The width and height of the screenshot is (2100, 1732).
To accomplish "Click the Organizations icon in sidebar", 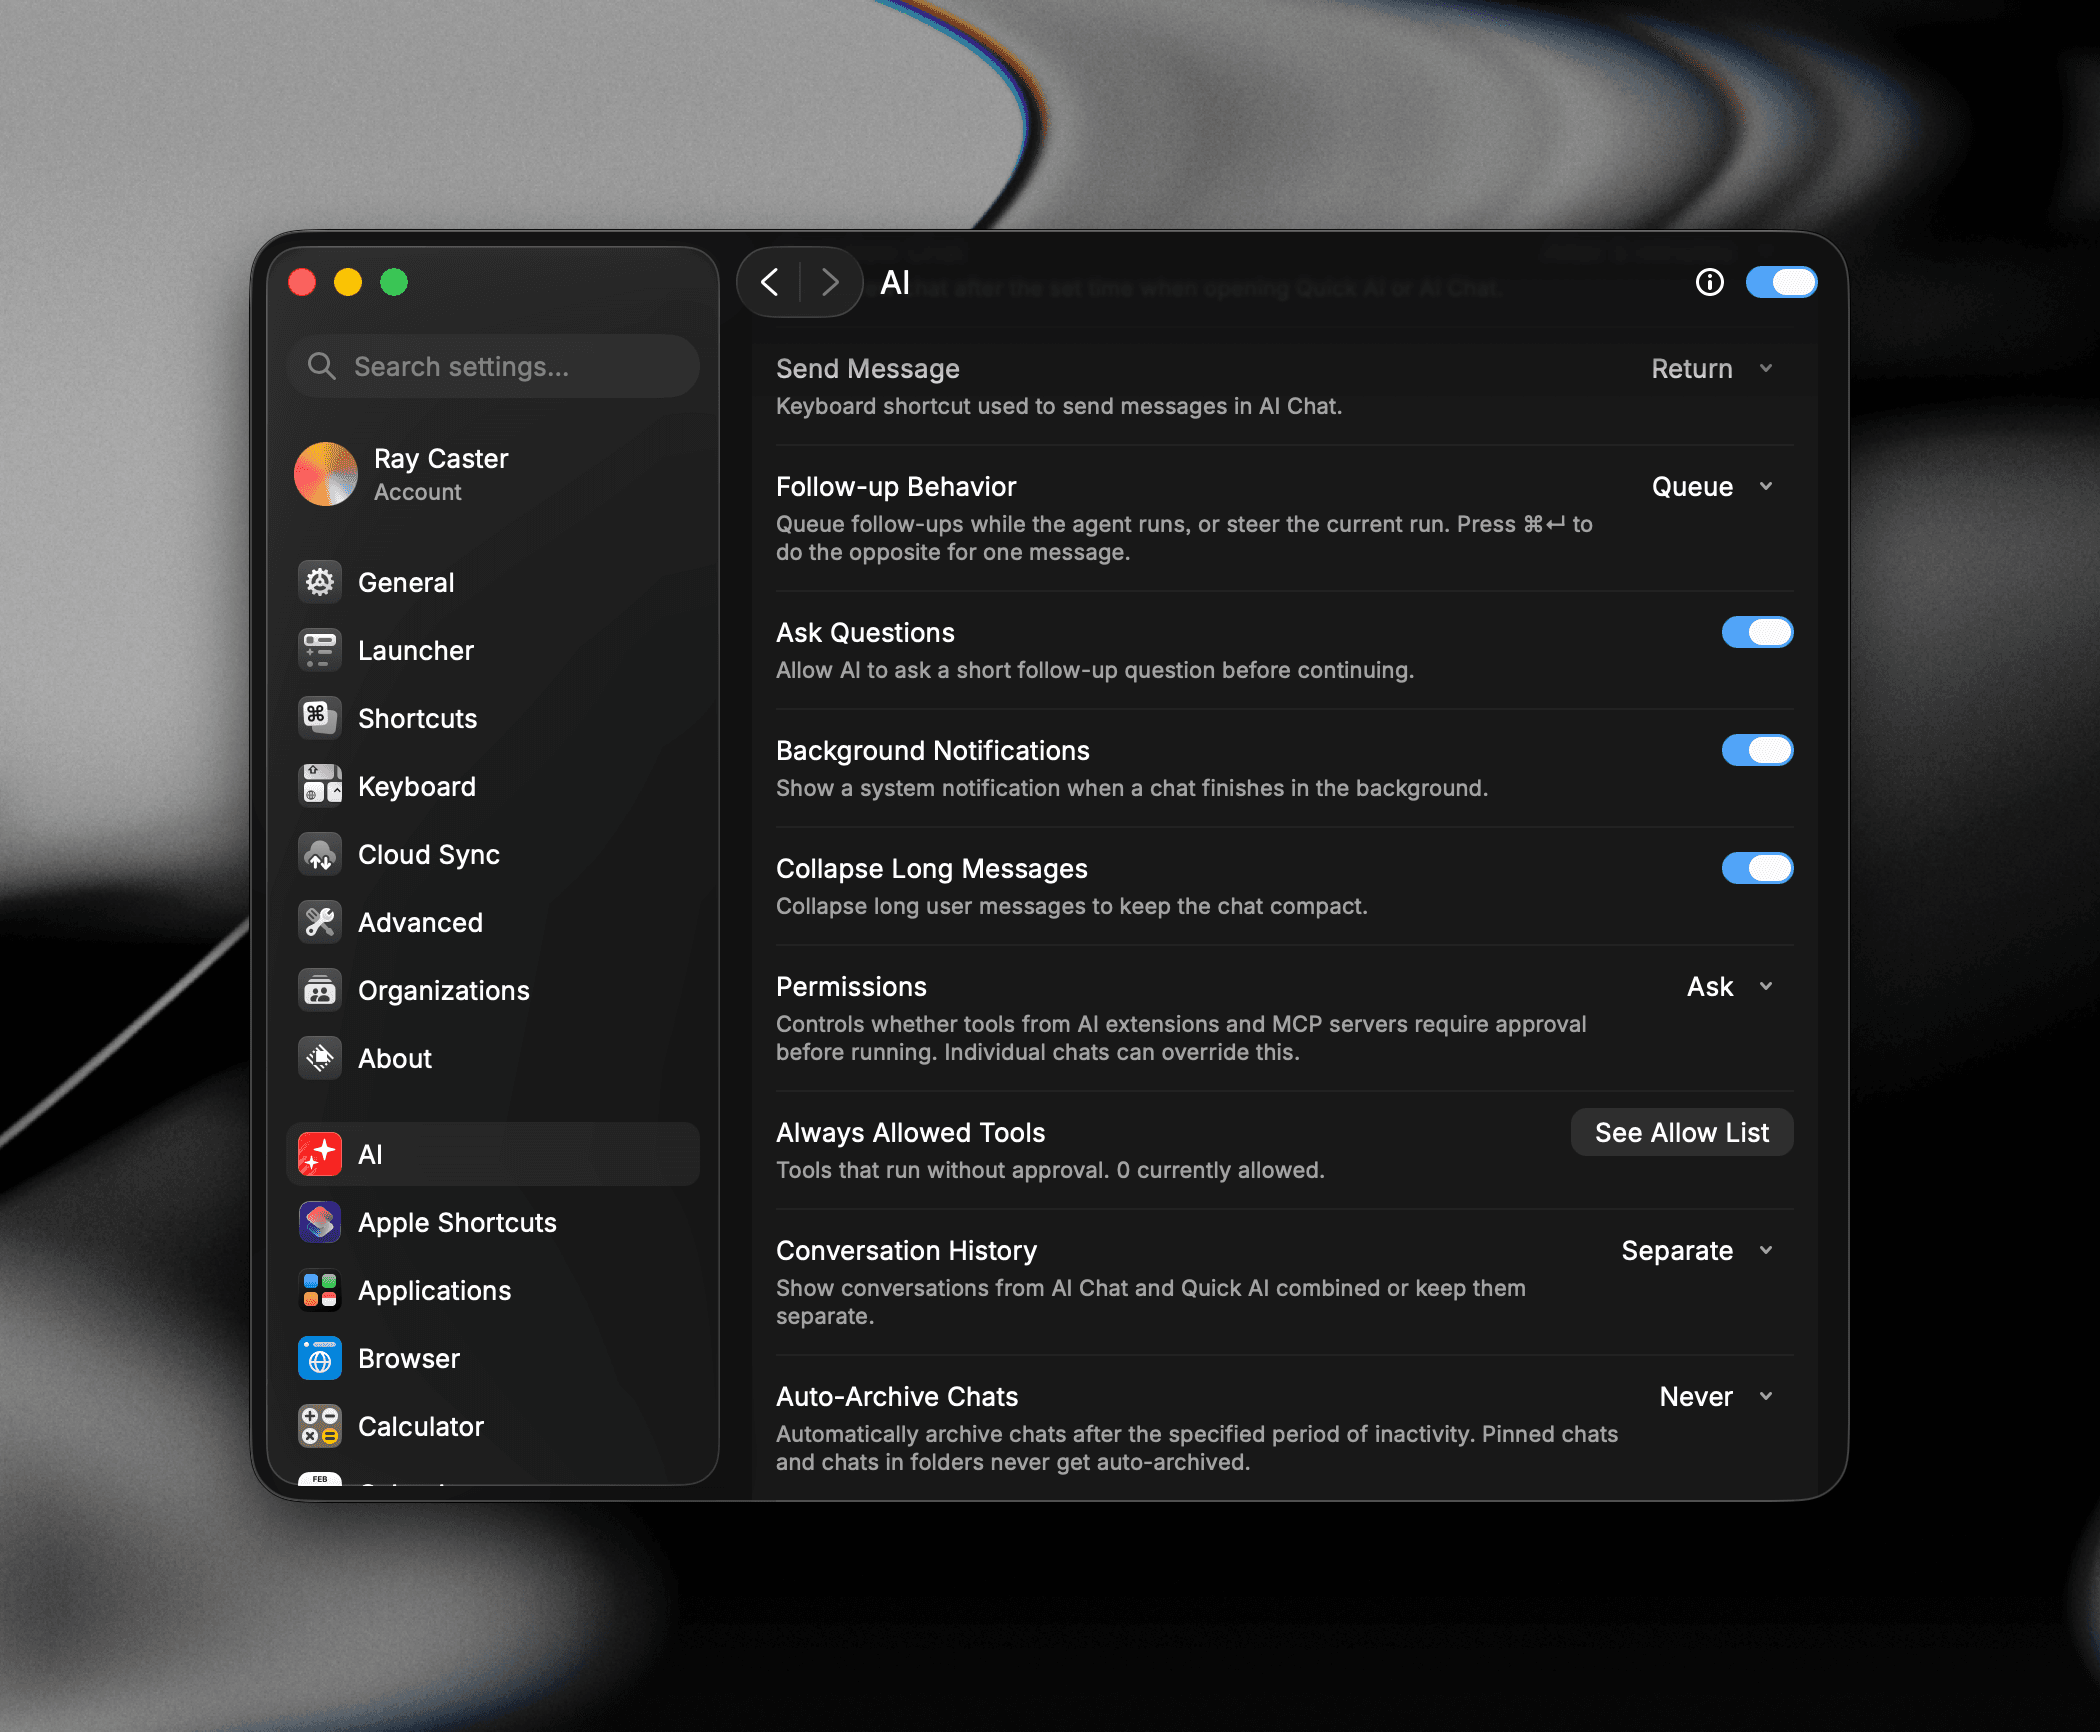I will (x=320, y=990).
